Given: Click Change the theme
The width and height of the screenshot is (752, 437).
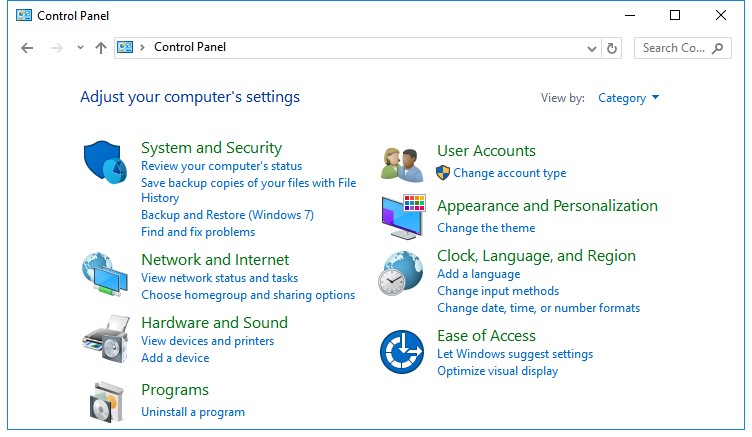Looking at the screenshot, I should 486,228.
